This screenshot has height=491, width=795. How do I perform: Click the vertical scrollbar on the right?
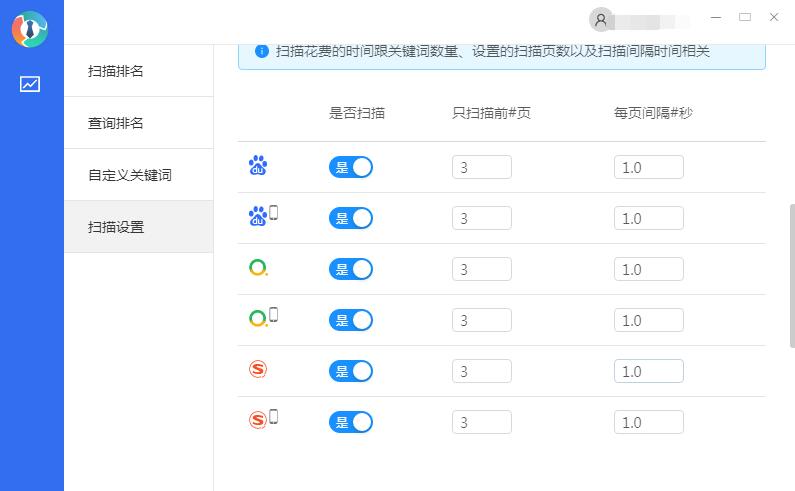pos(791,275)
